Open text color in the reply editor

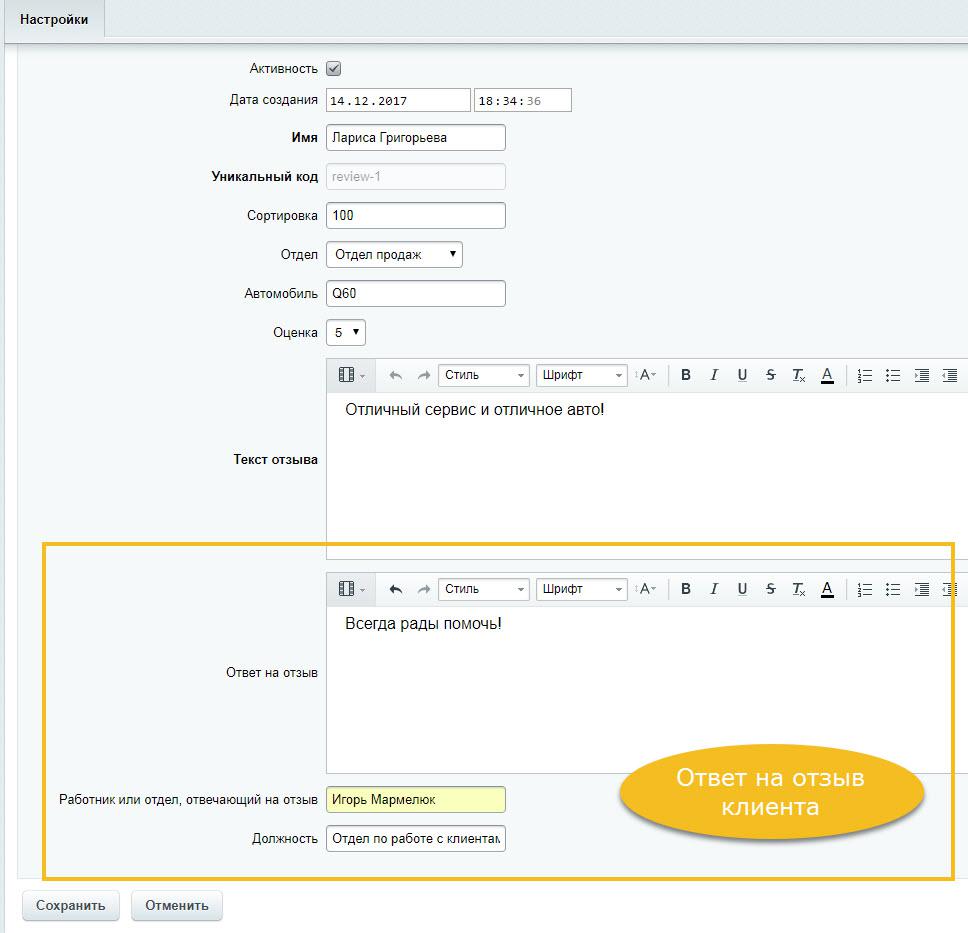[x=827, y=589]
